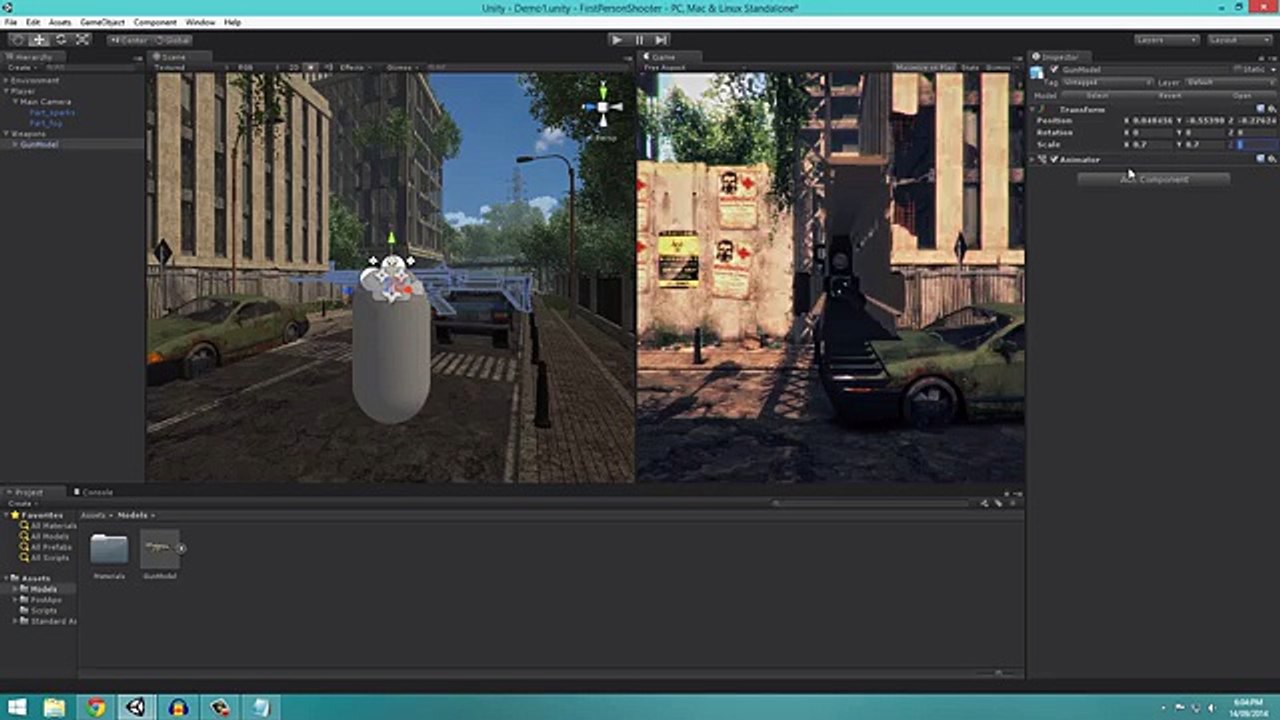This screenshot has height=720, width=1280.
Task: Open the Window menu
Action: tap(200, 22)
